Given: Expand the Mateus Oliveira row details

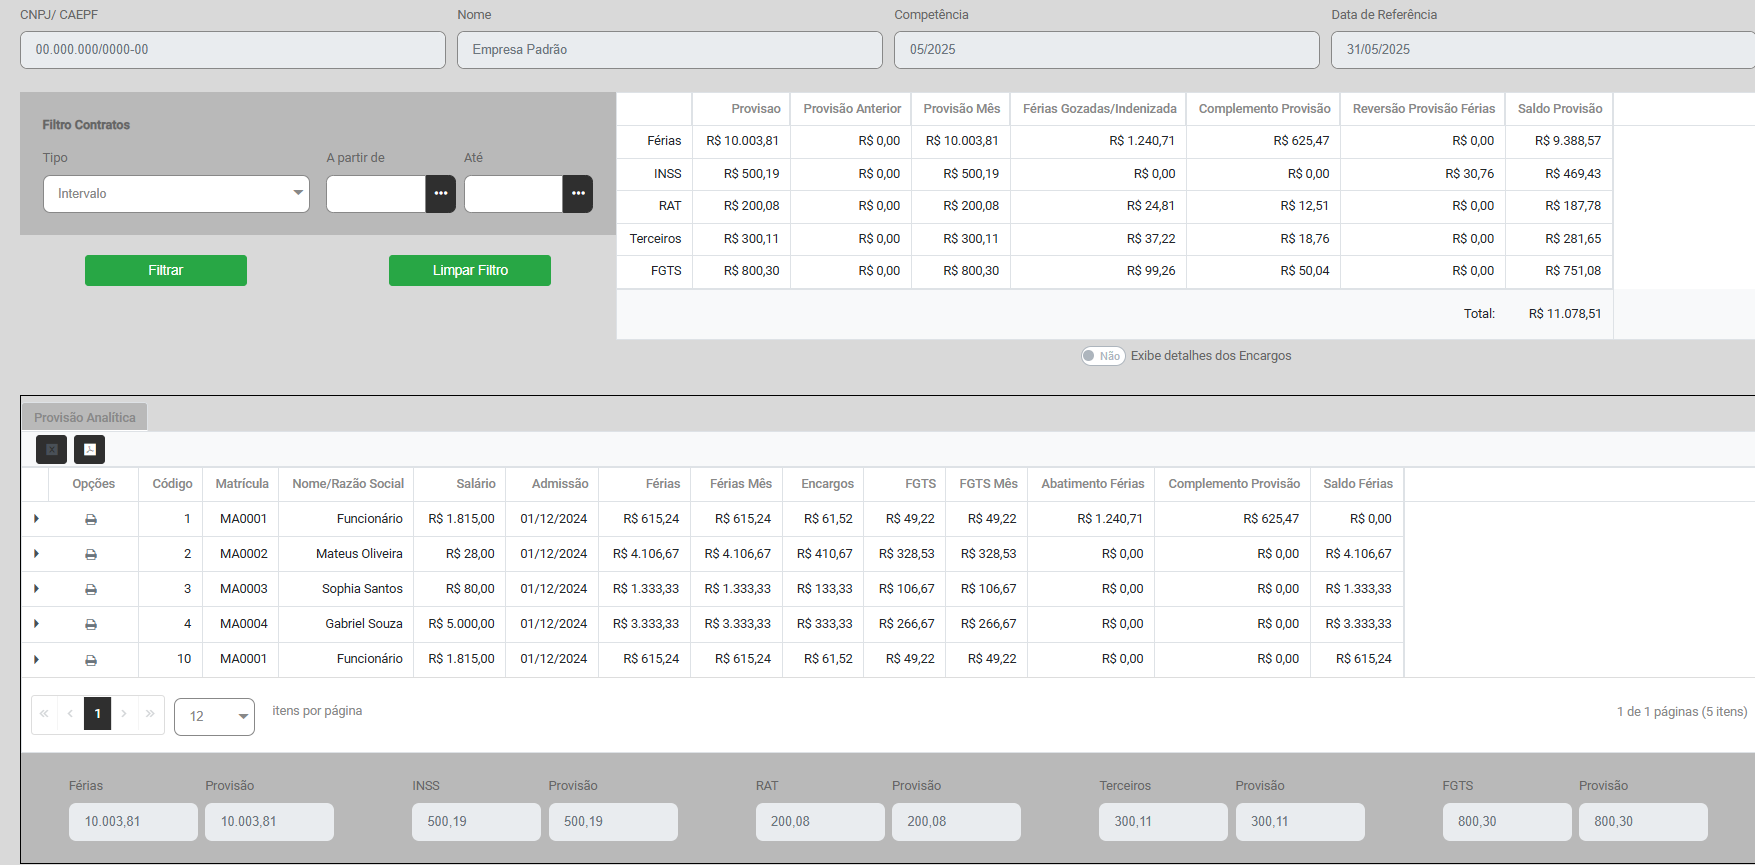Looking at the screenshot, I should point(37,554).
